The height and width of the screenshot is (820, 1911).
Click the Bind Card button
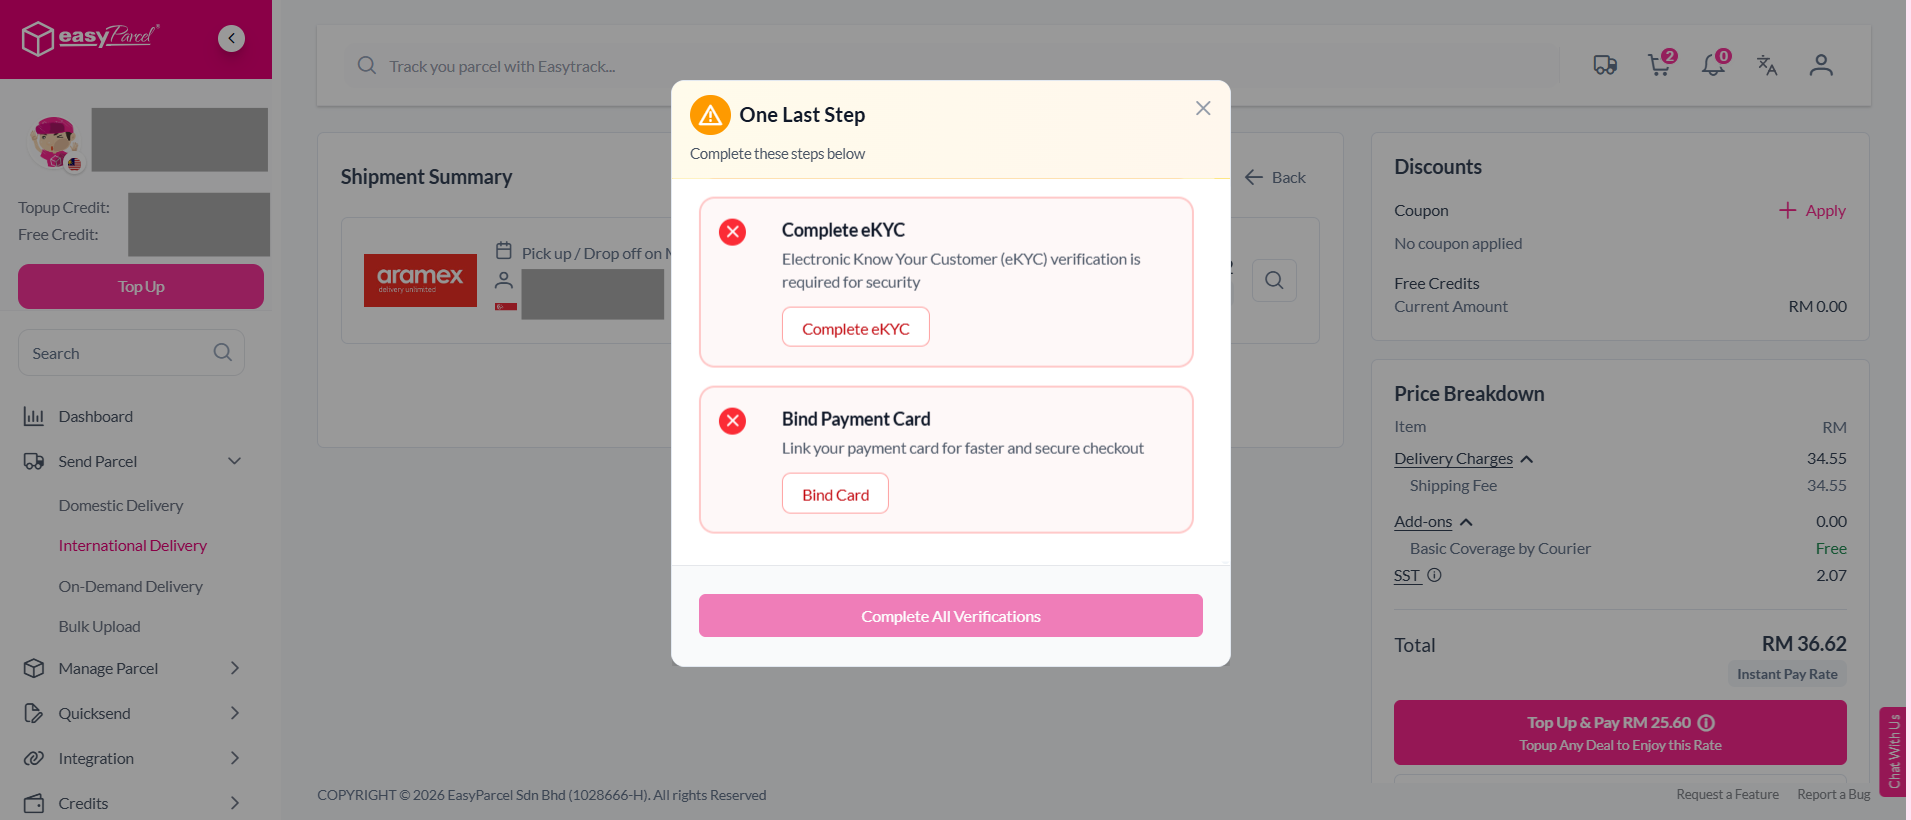tap(835, 494)
